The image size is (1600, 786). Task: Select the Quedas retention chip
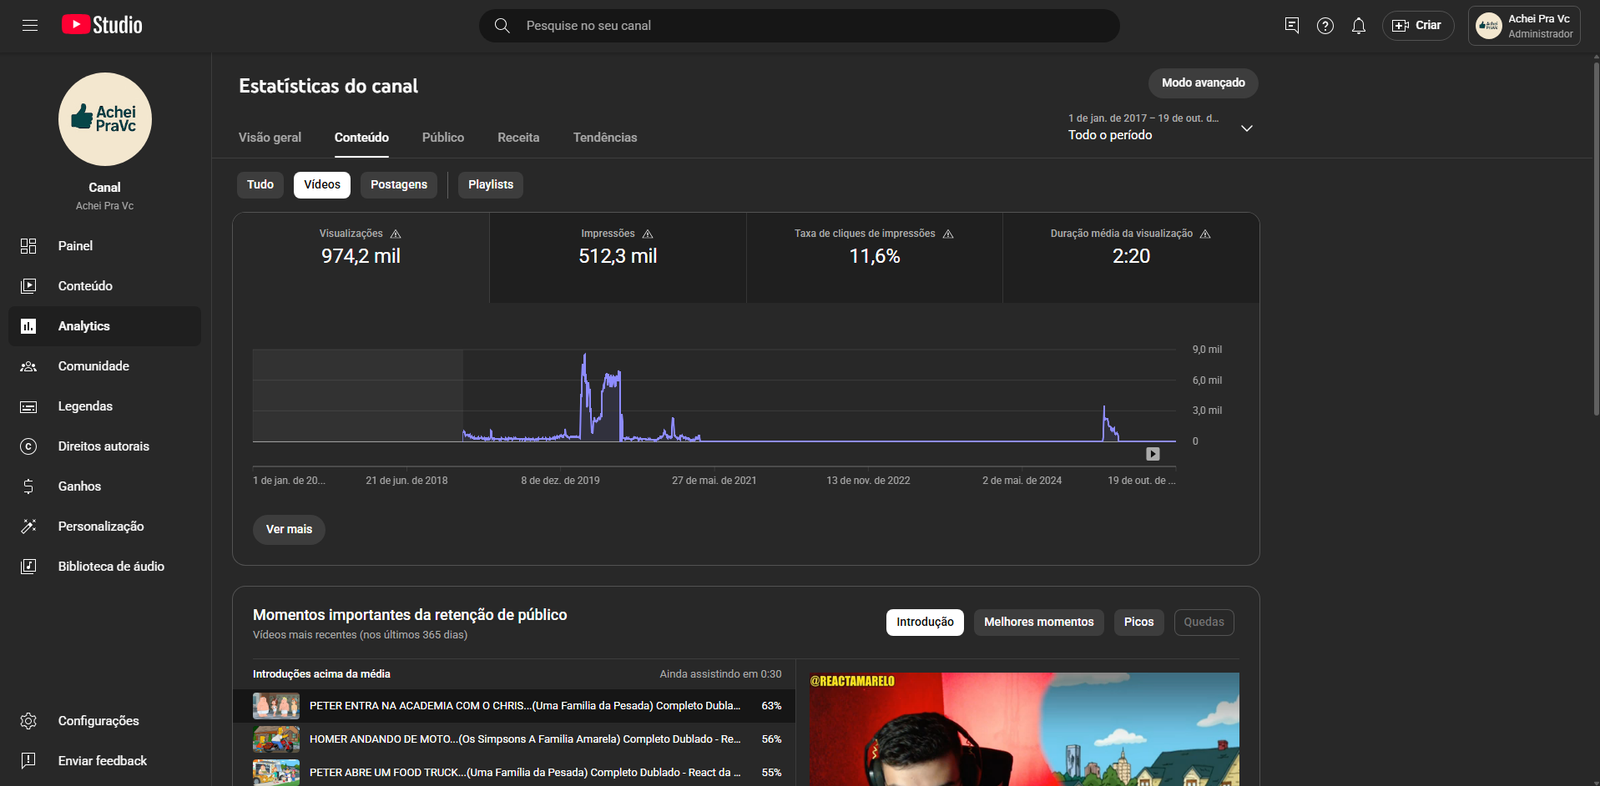click(1204, 622)
